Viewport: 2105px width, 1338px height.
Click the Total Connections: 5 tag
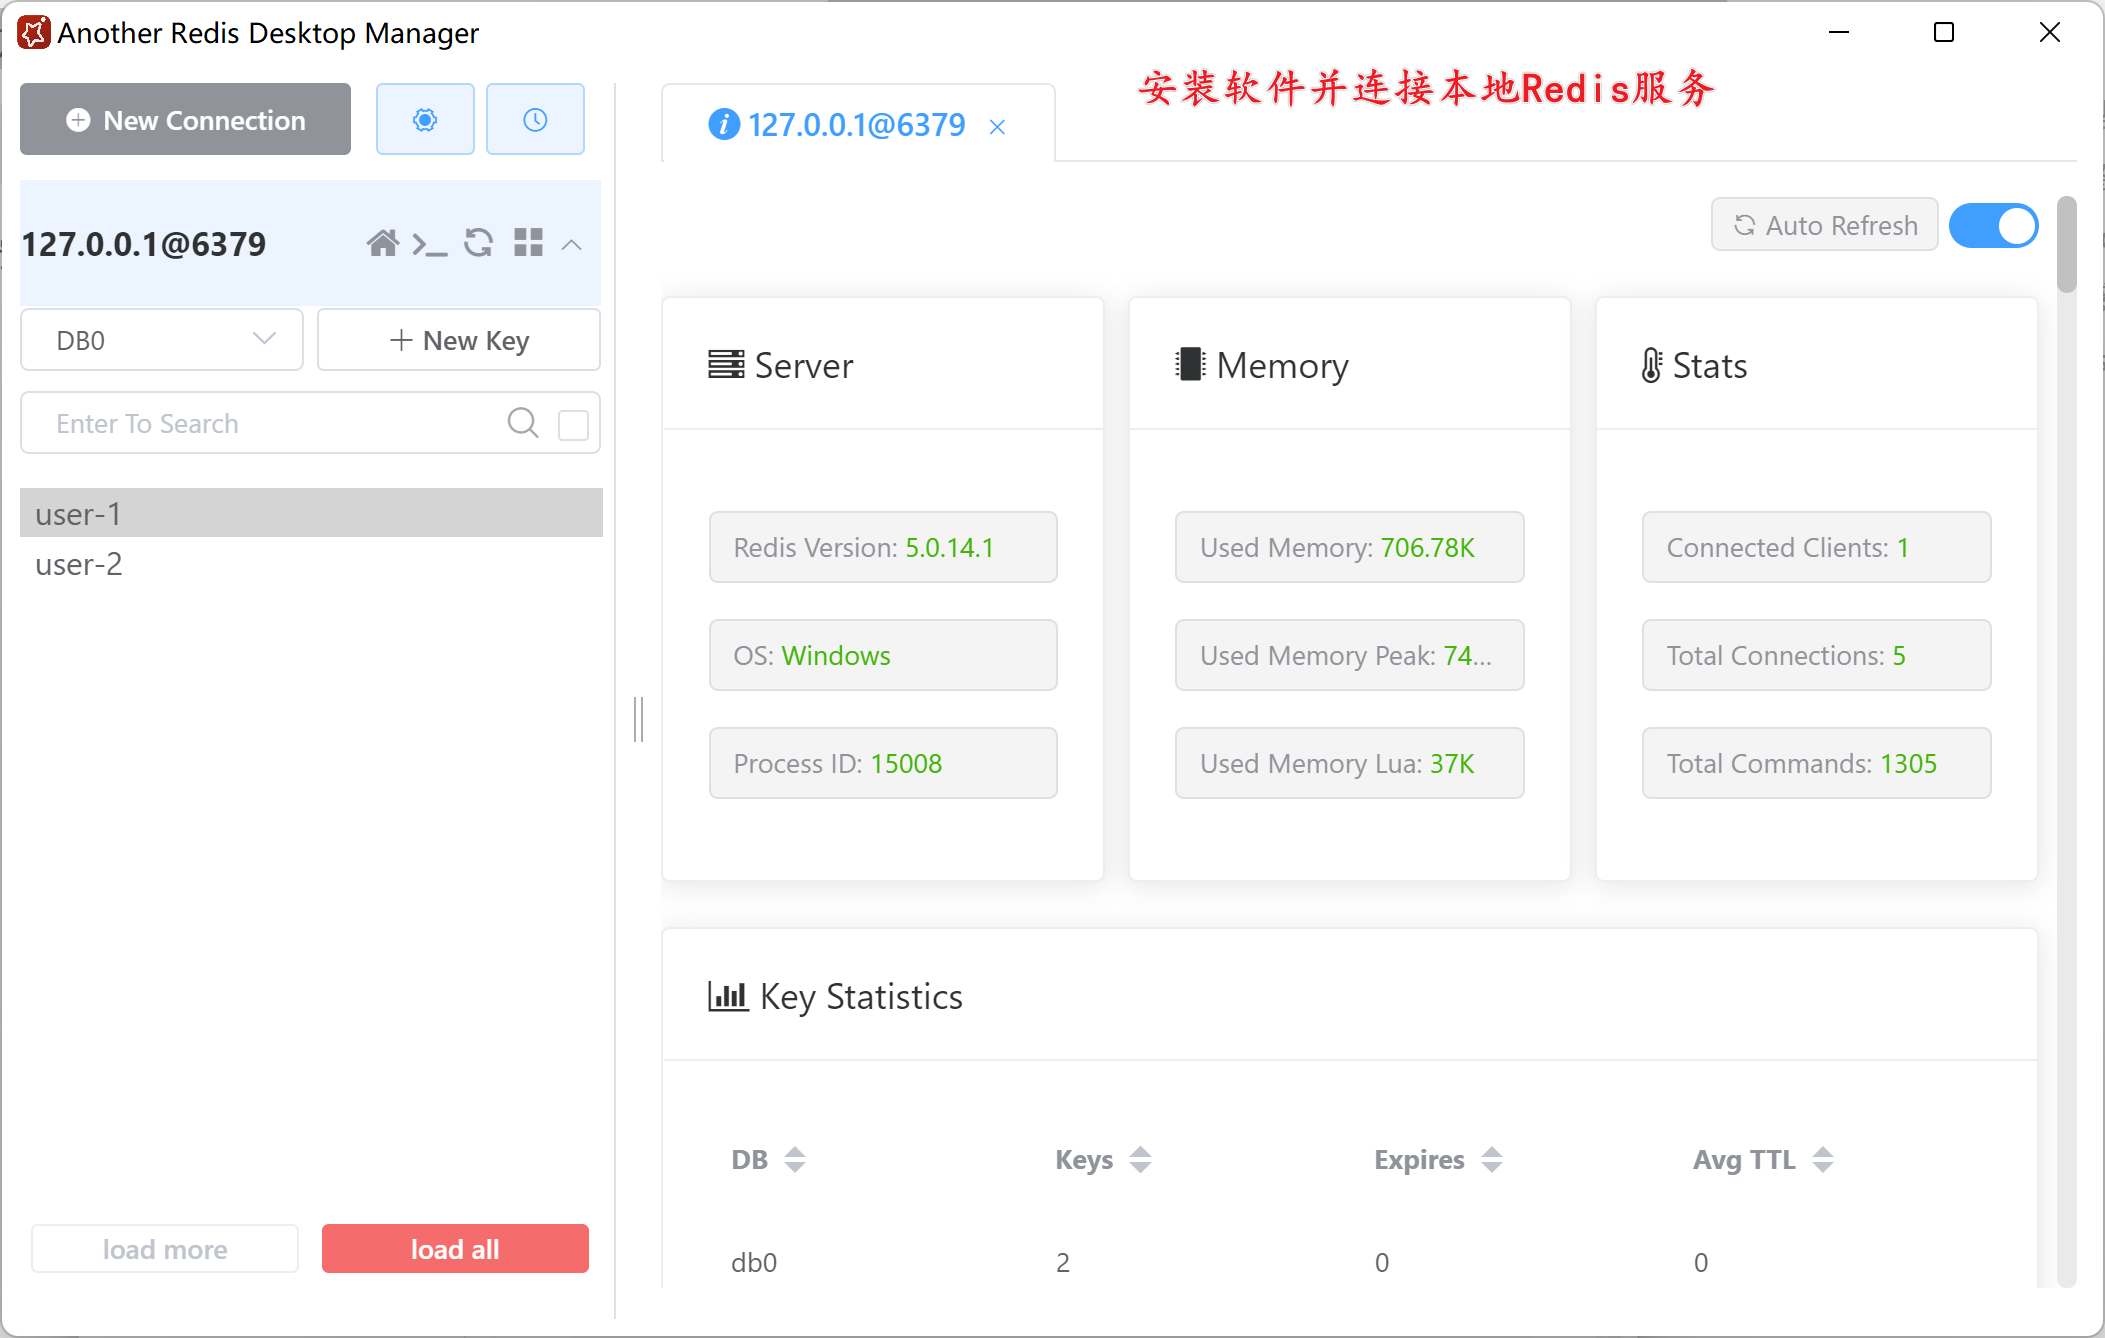coord(1816,655)
